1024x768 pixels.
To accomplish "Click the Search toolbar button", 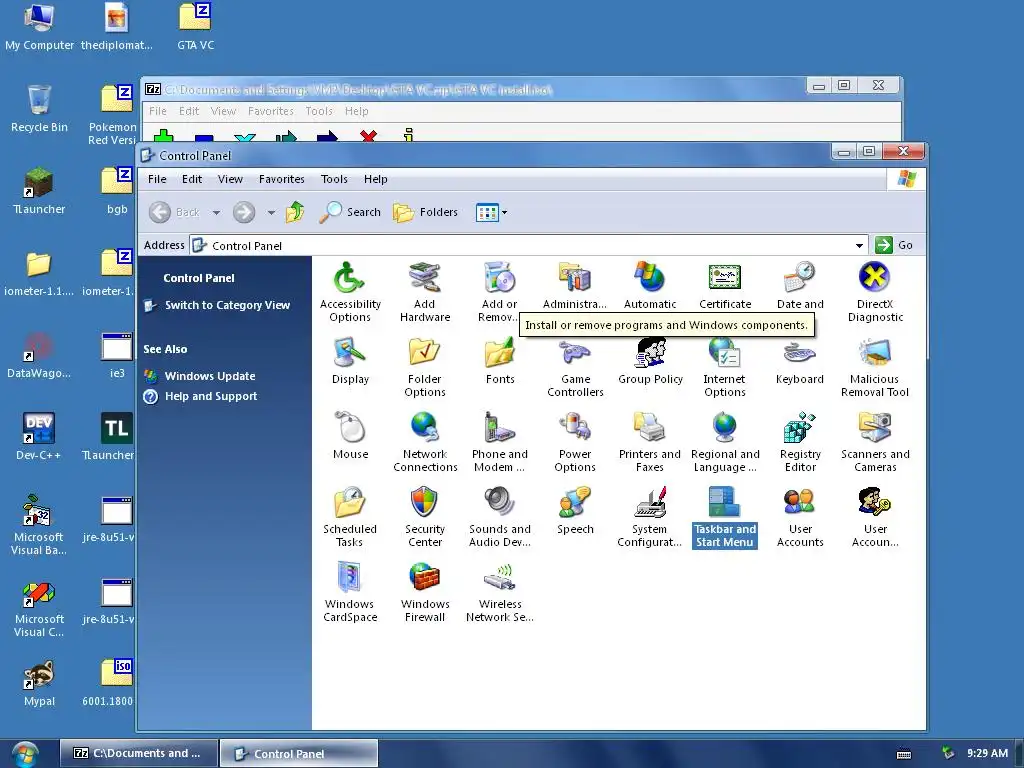I will (350, 212).
